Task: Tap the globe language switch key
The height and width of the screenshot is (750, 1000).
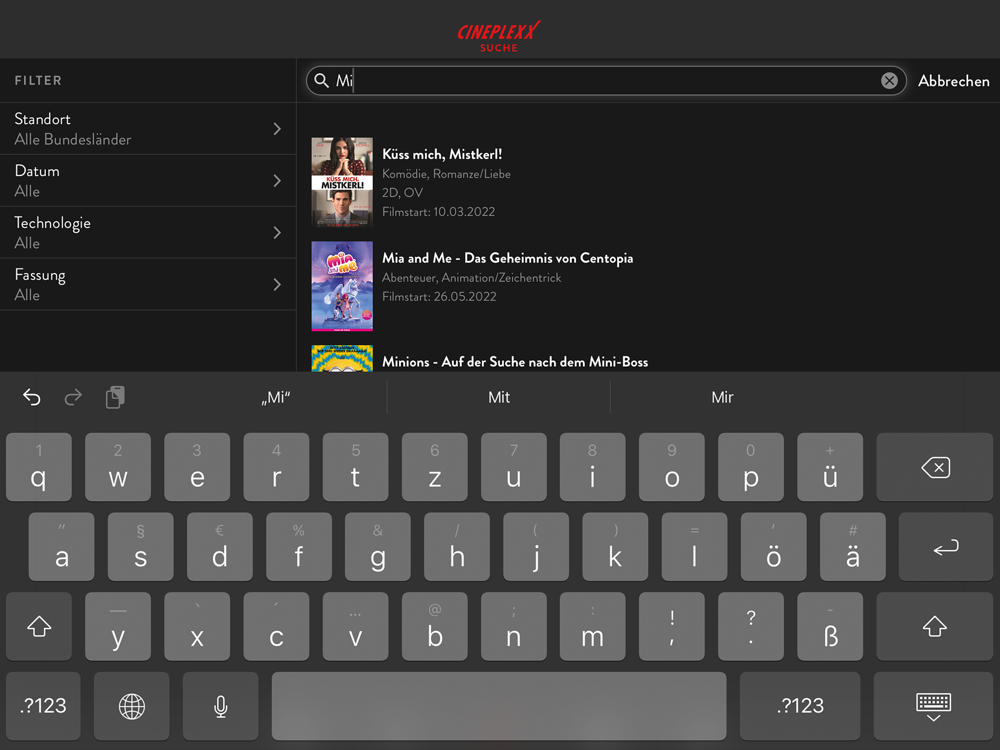Action: 131,706
